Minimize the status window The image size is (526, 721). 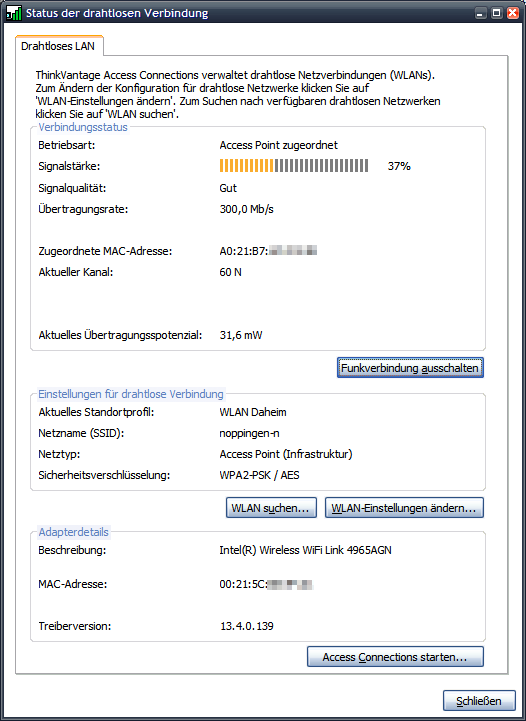[480, 13]
